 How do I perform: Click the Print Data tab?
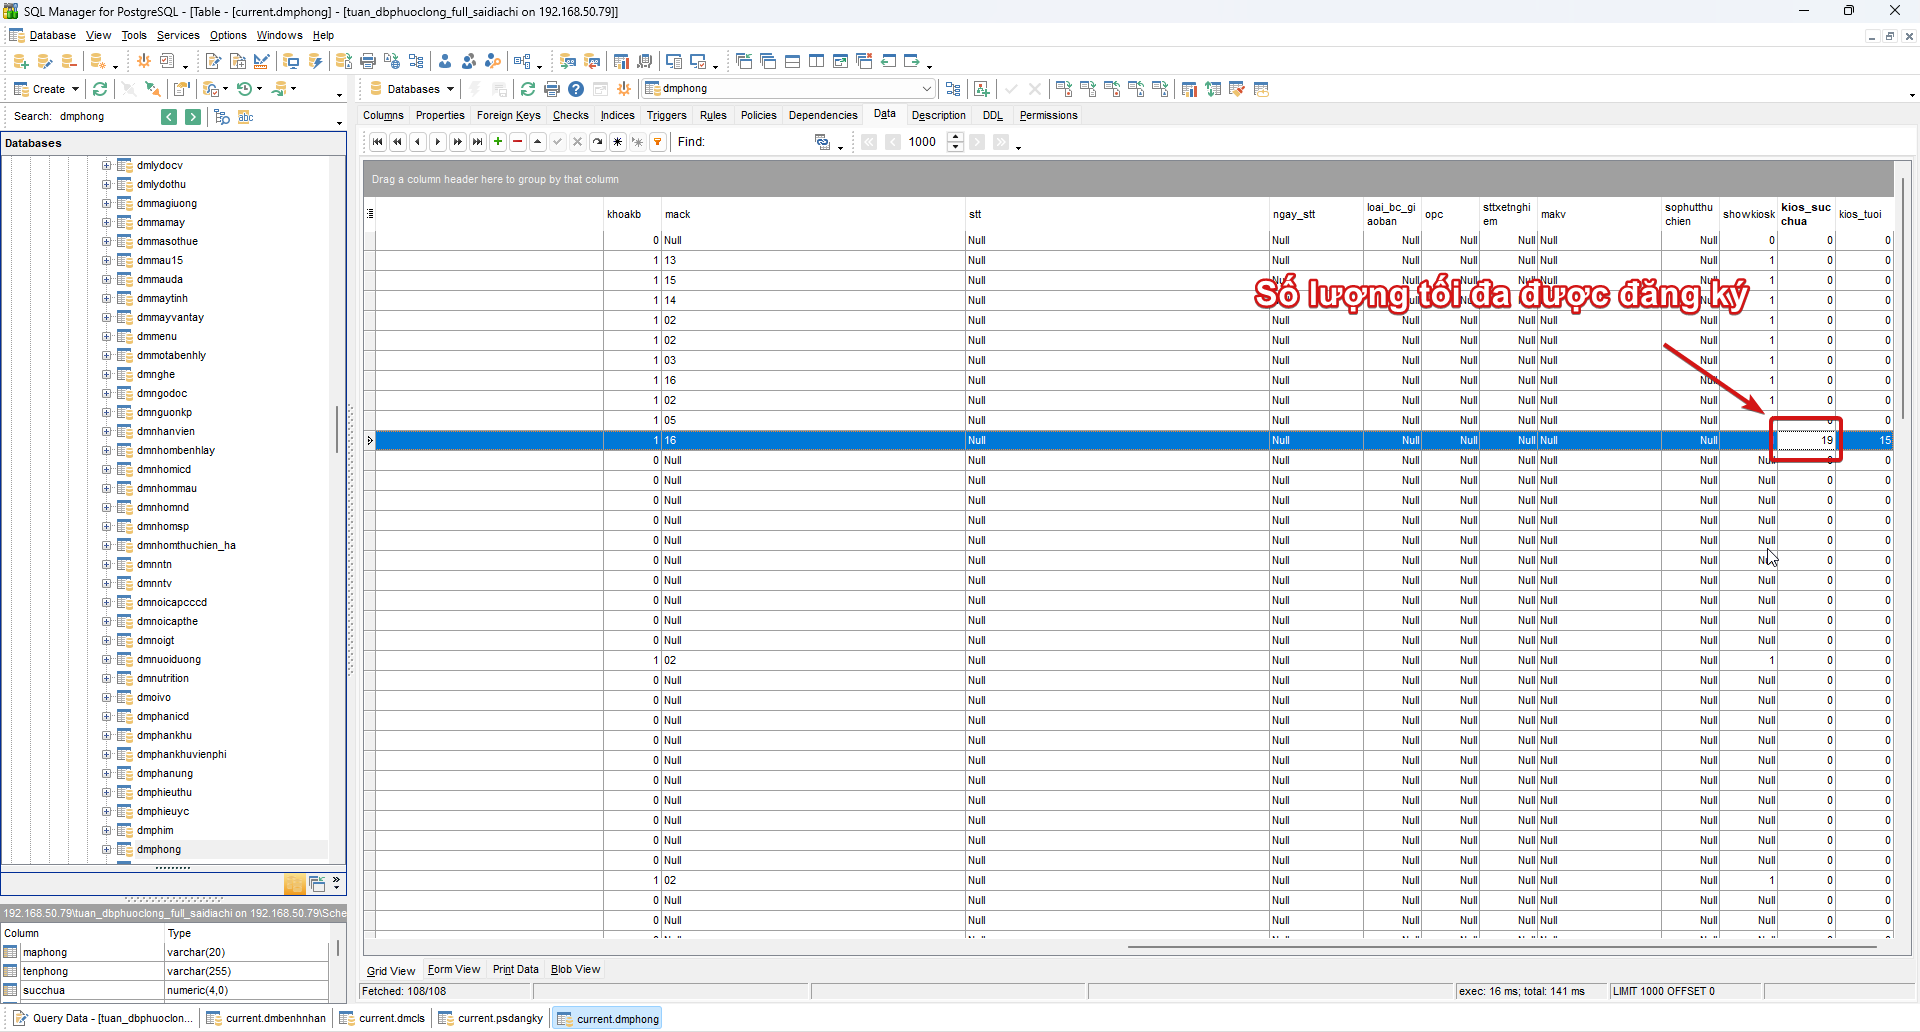click(516, 970)
